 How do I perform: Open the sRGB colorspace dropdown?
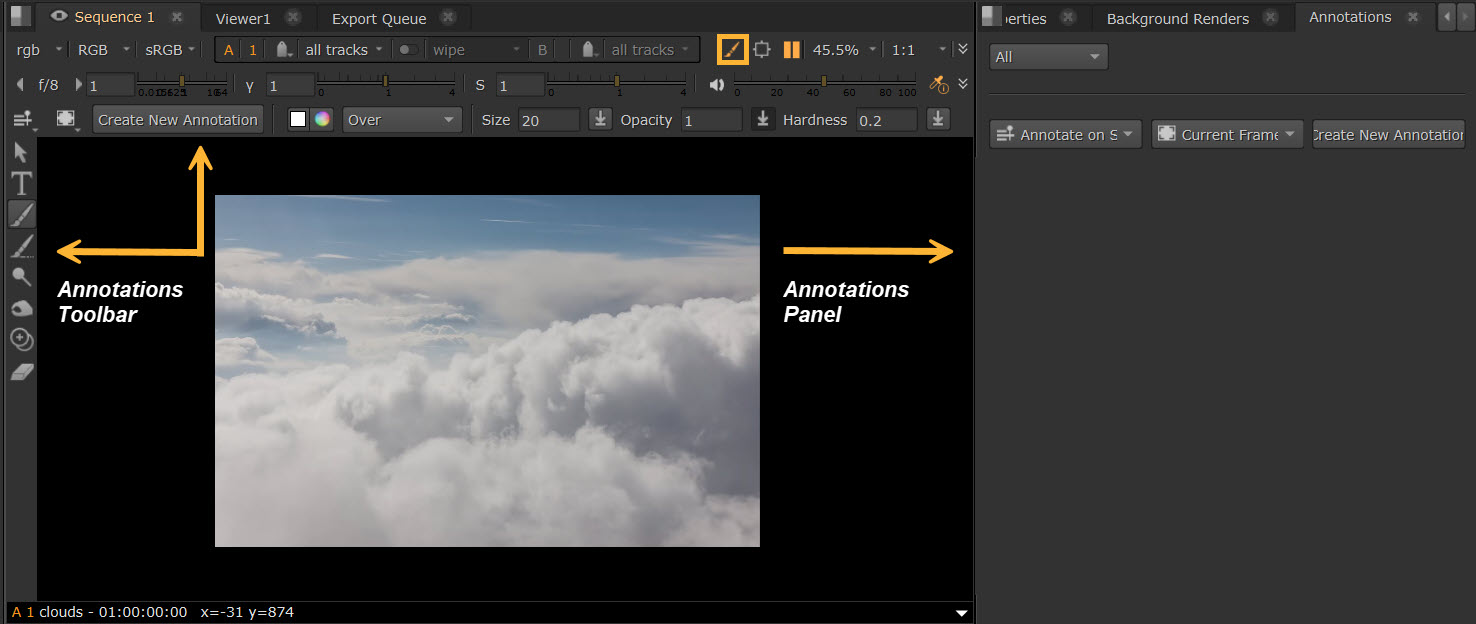[170, 50]
